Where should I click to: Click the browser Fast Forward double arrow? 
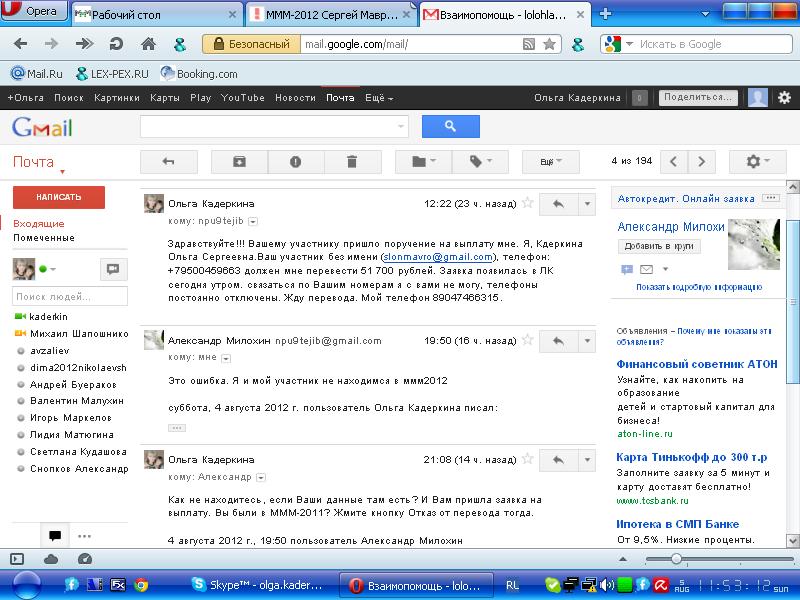(84, 44)
